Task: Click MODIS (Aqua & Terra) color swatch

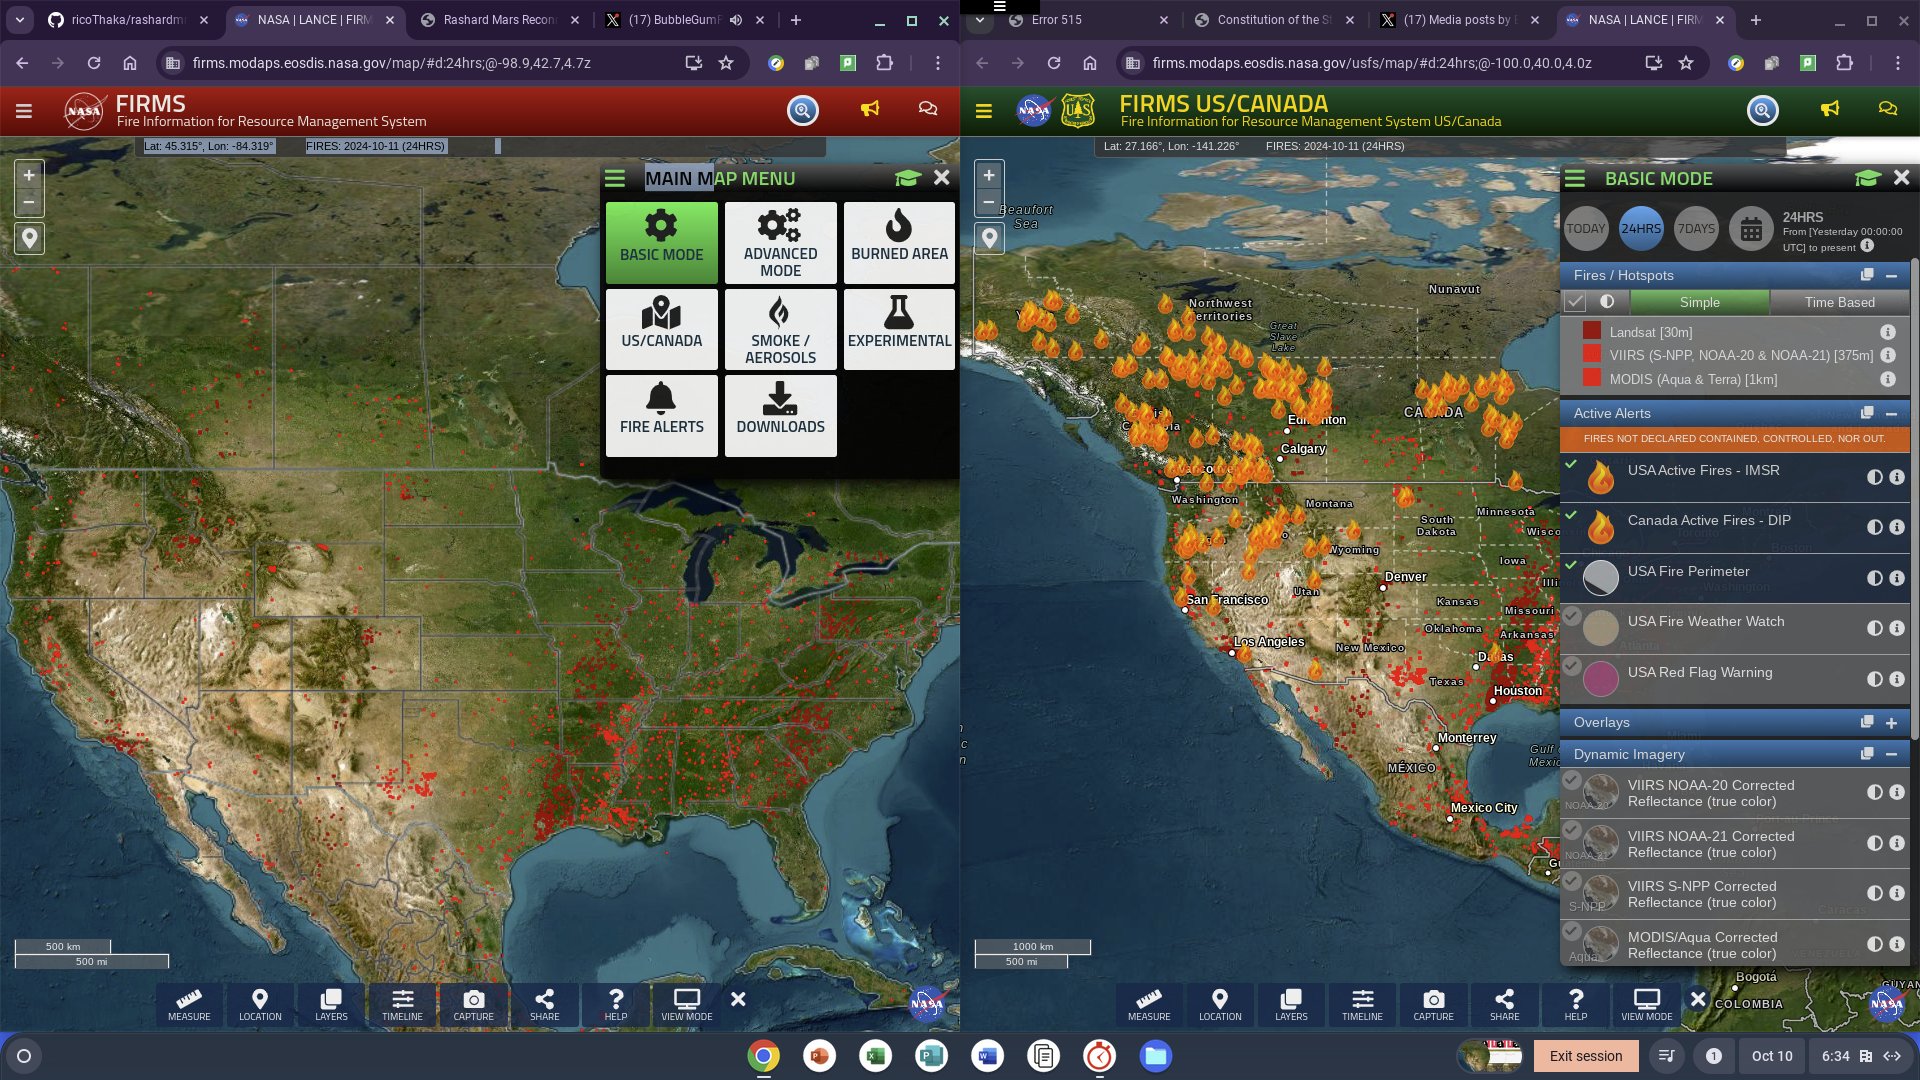Action: 1591,378
